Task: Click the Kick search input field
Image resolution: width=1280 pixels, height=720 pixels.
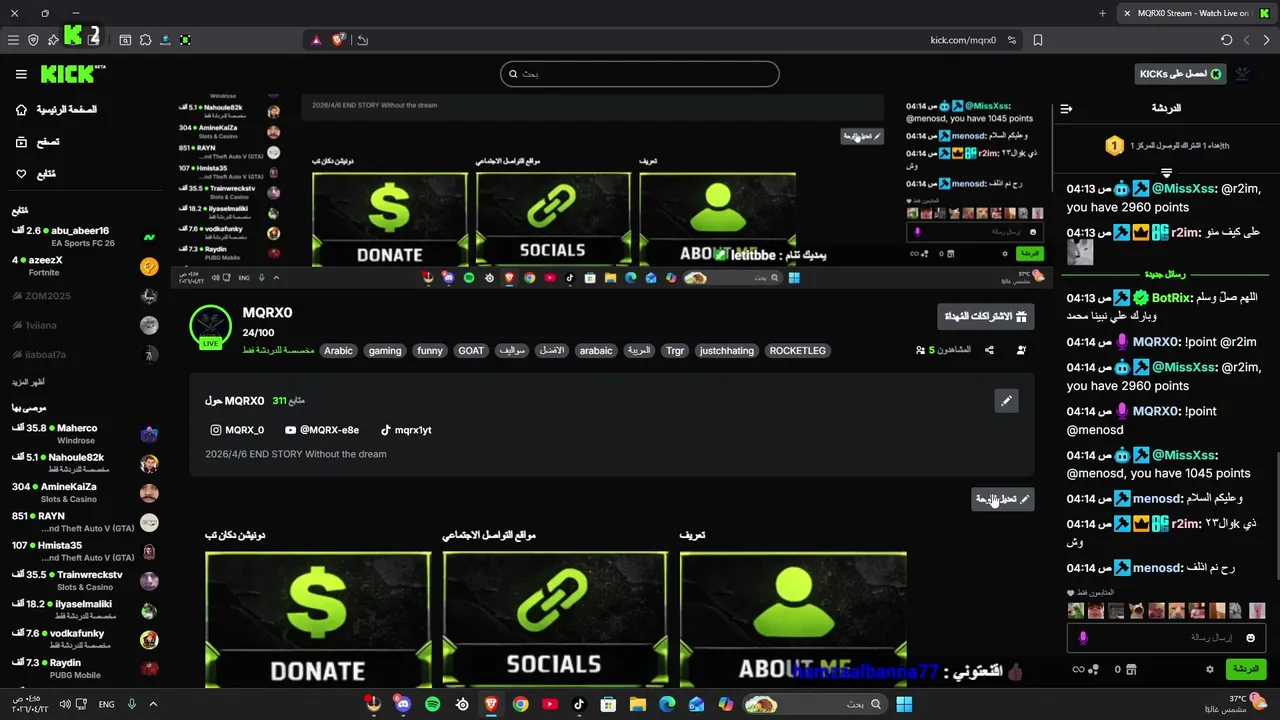Action: point(640,74)
